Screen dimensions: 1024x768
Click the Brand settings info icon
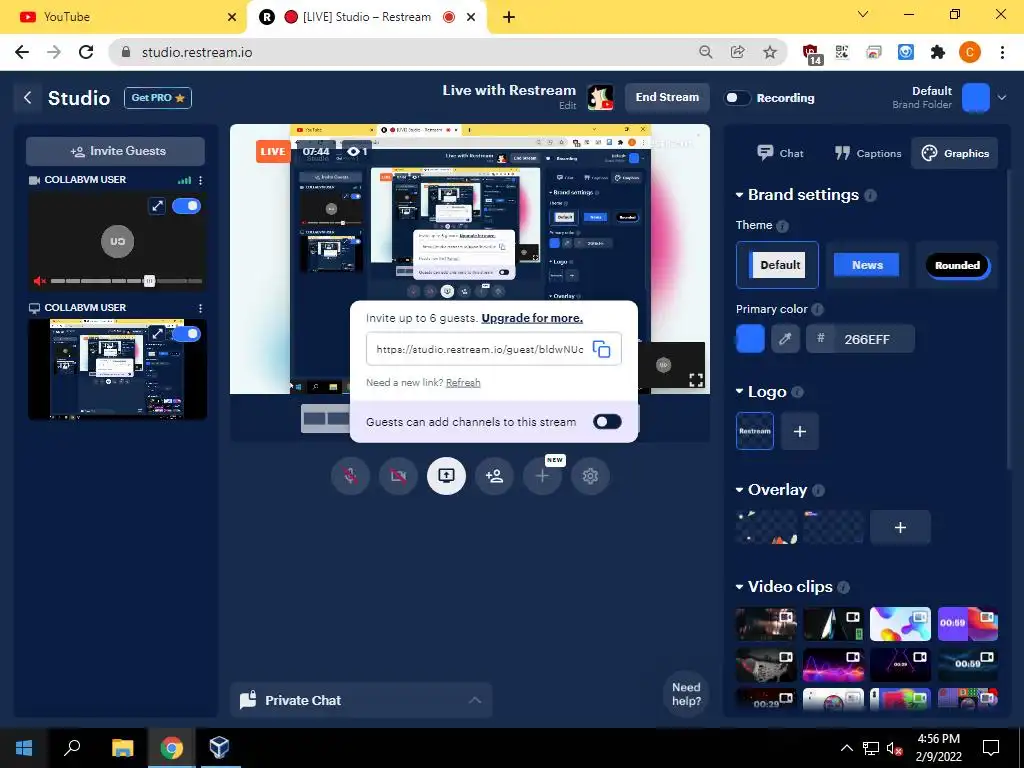coord(870,195)
